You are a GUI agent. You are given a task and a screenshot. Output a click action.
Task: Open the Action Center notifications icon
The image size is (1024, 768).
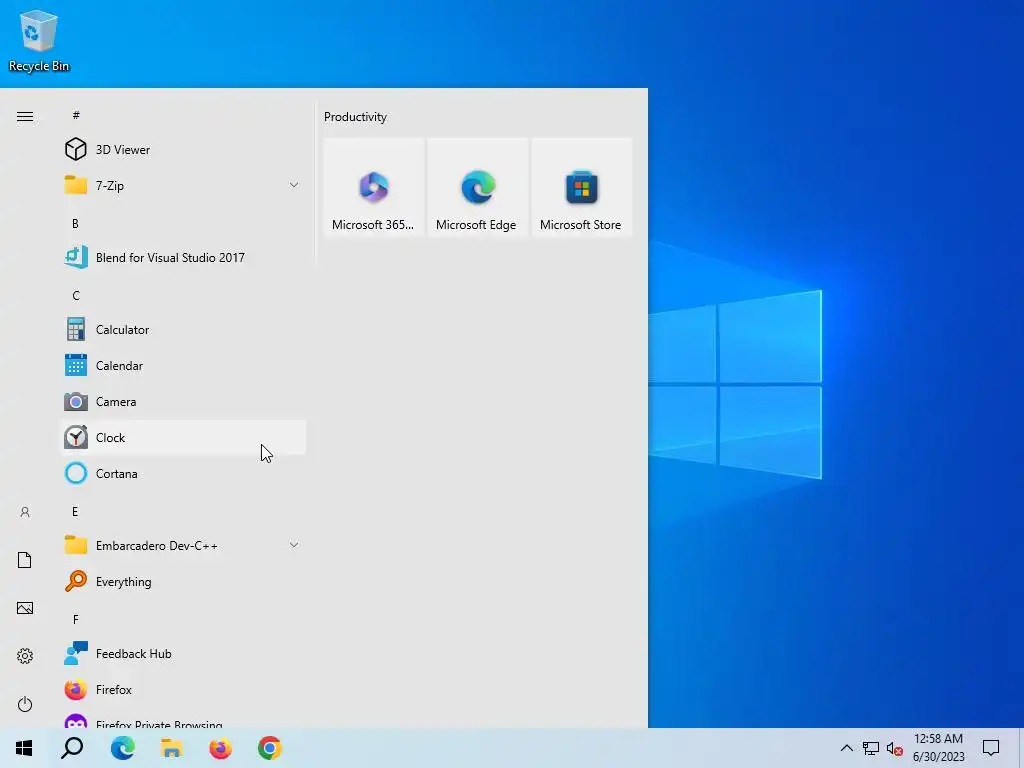pos(991,748)
